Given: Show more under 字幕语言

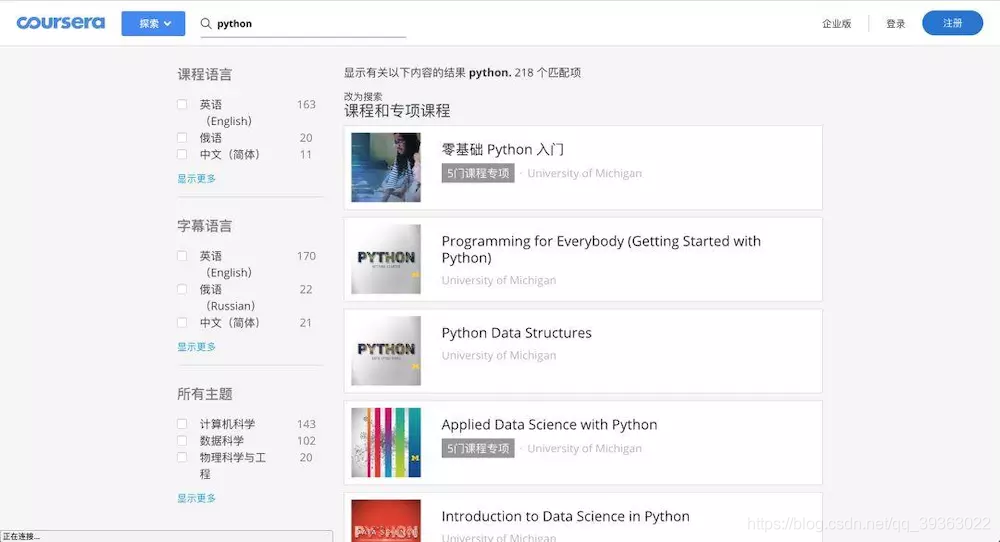Looking at the screenshot, I should click(x=196, y=347).
